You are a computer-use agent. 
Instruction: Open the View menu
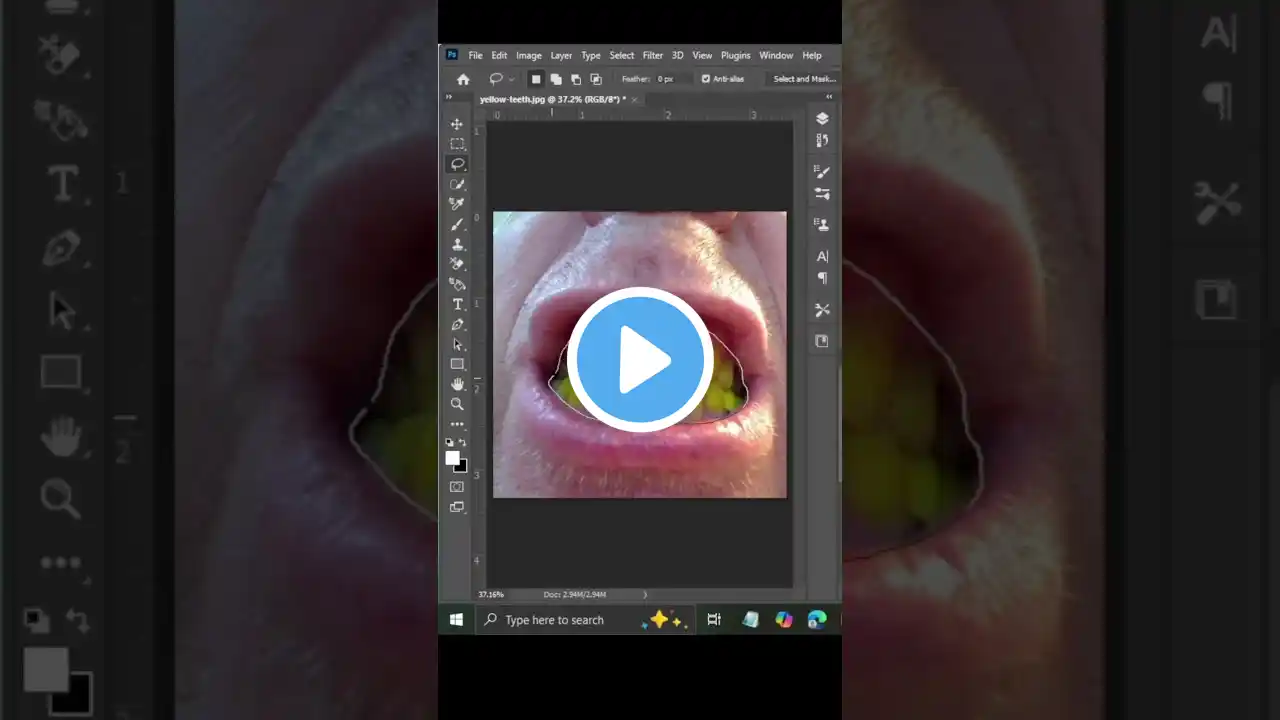click(703, 56)
